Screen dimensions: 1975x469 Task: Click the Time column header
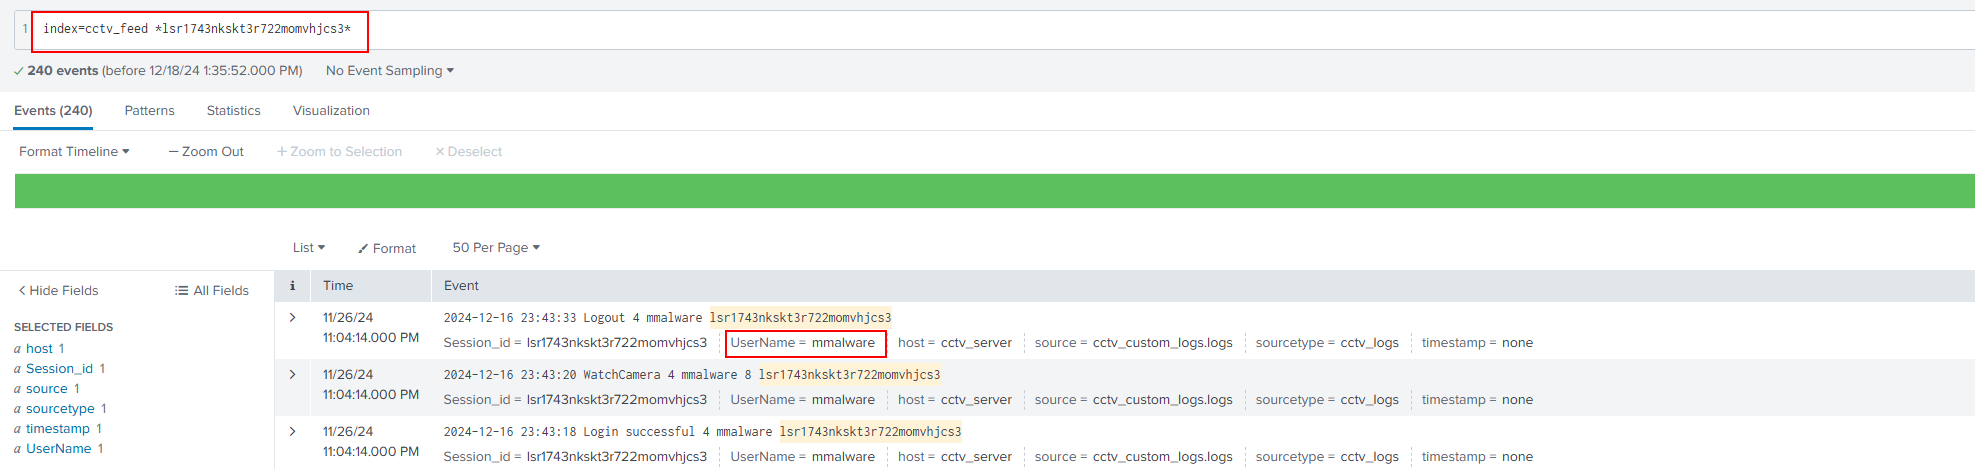click(x=338, y=286)
